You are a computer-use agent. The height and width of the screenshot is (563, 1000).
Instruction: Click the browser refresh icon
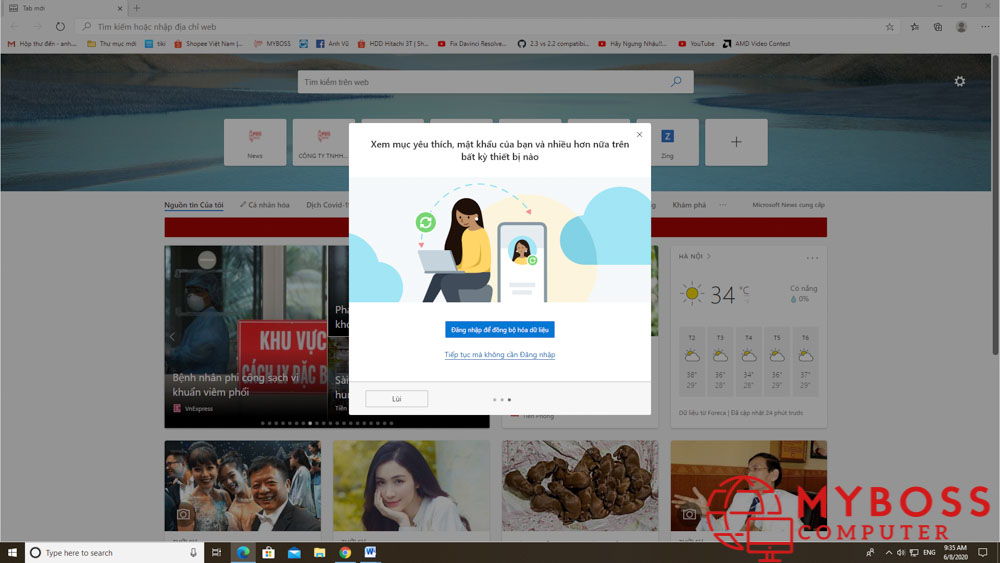(61, 27)
